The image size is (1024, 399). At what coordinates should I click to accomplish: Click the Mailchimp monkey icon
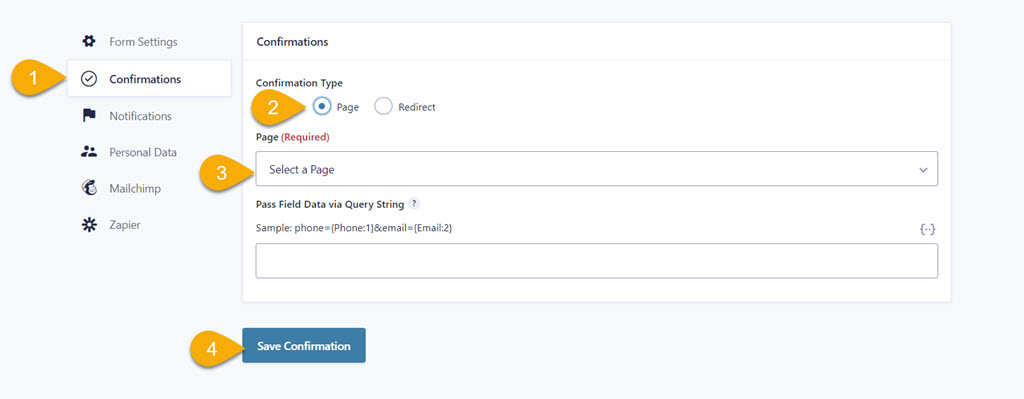point(89,188)
